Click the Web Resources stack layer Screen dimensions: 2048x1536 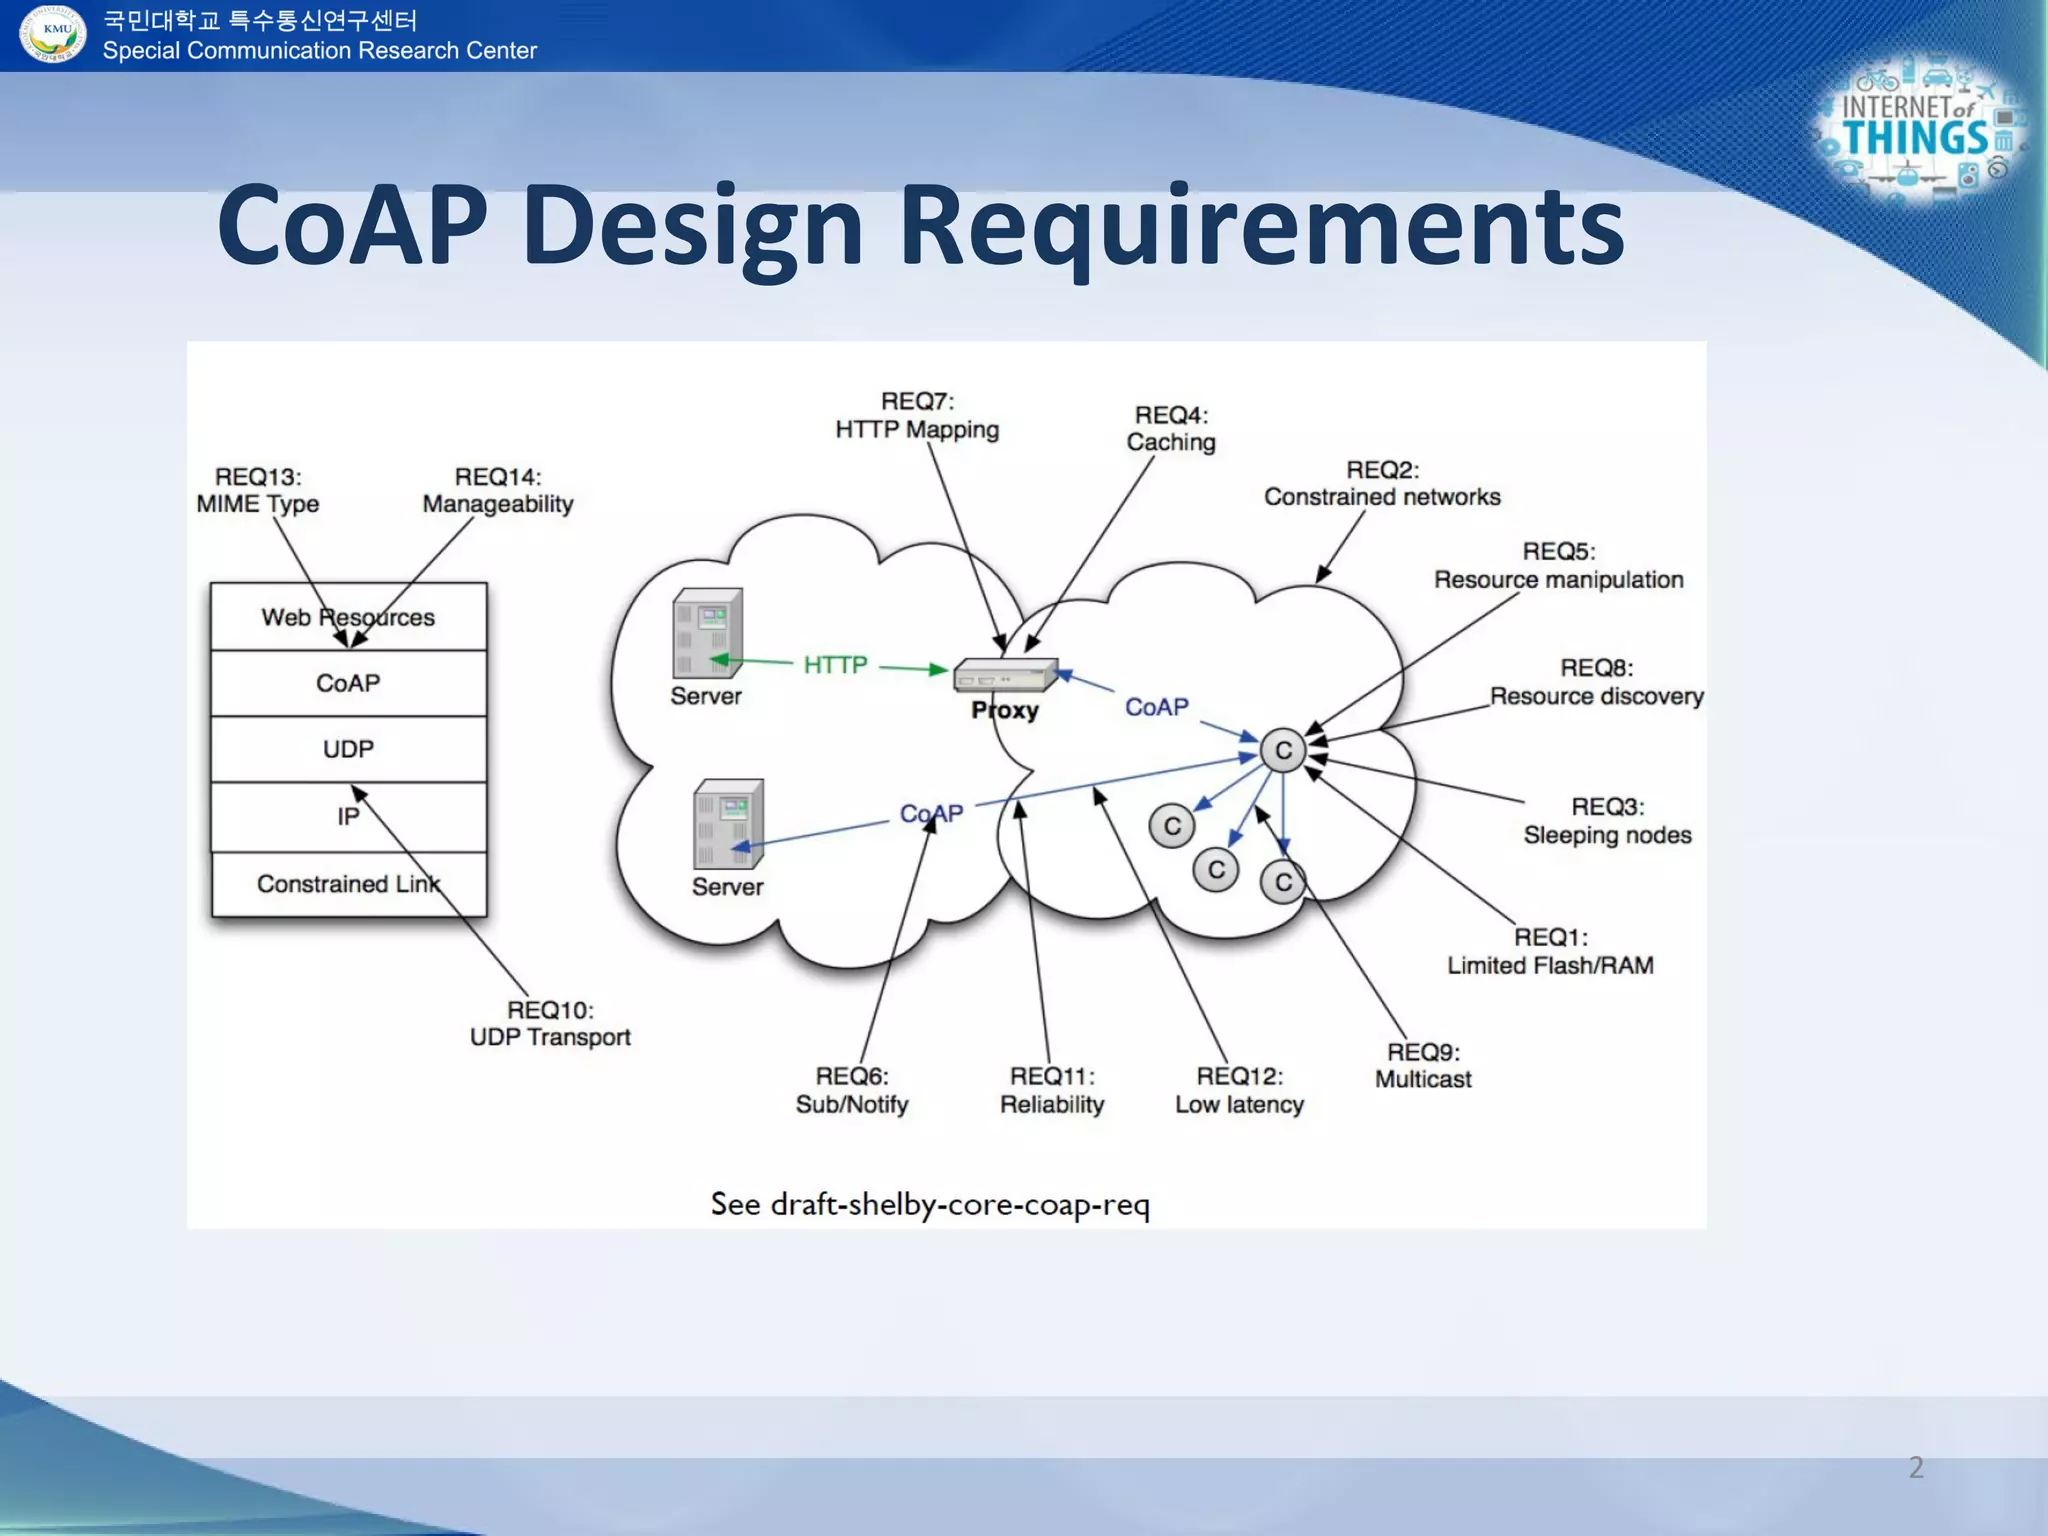click(x=348, y=617)
